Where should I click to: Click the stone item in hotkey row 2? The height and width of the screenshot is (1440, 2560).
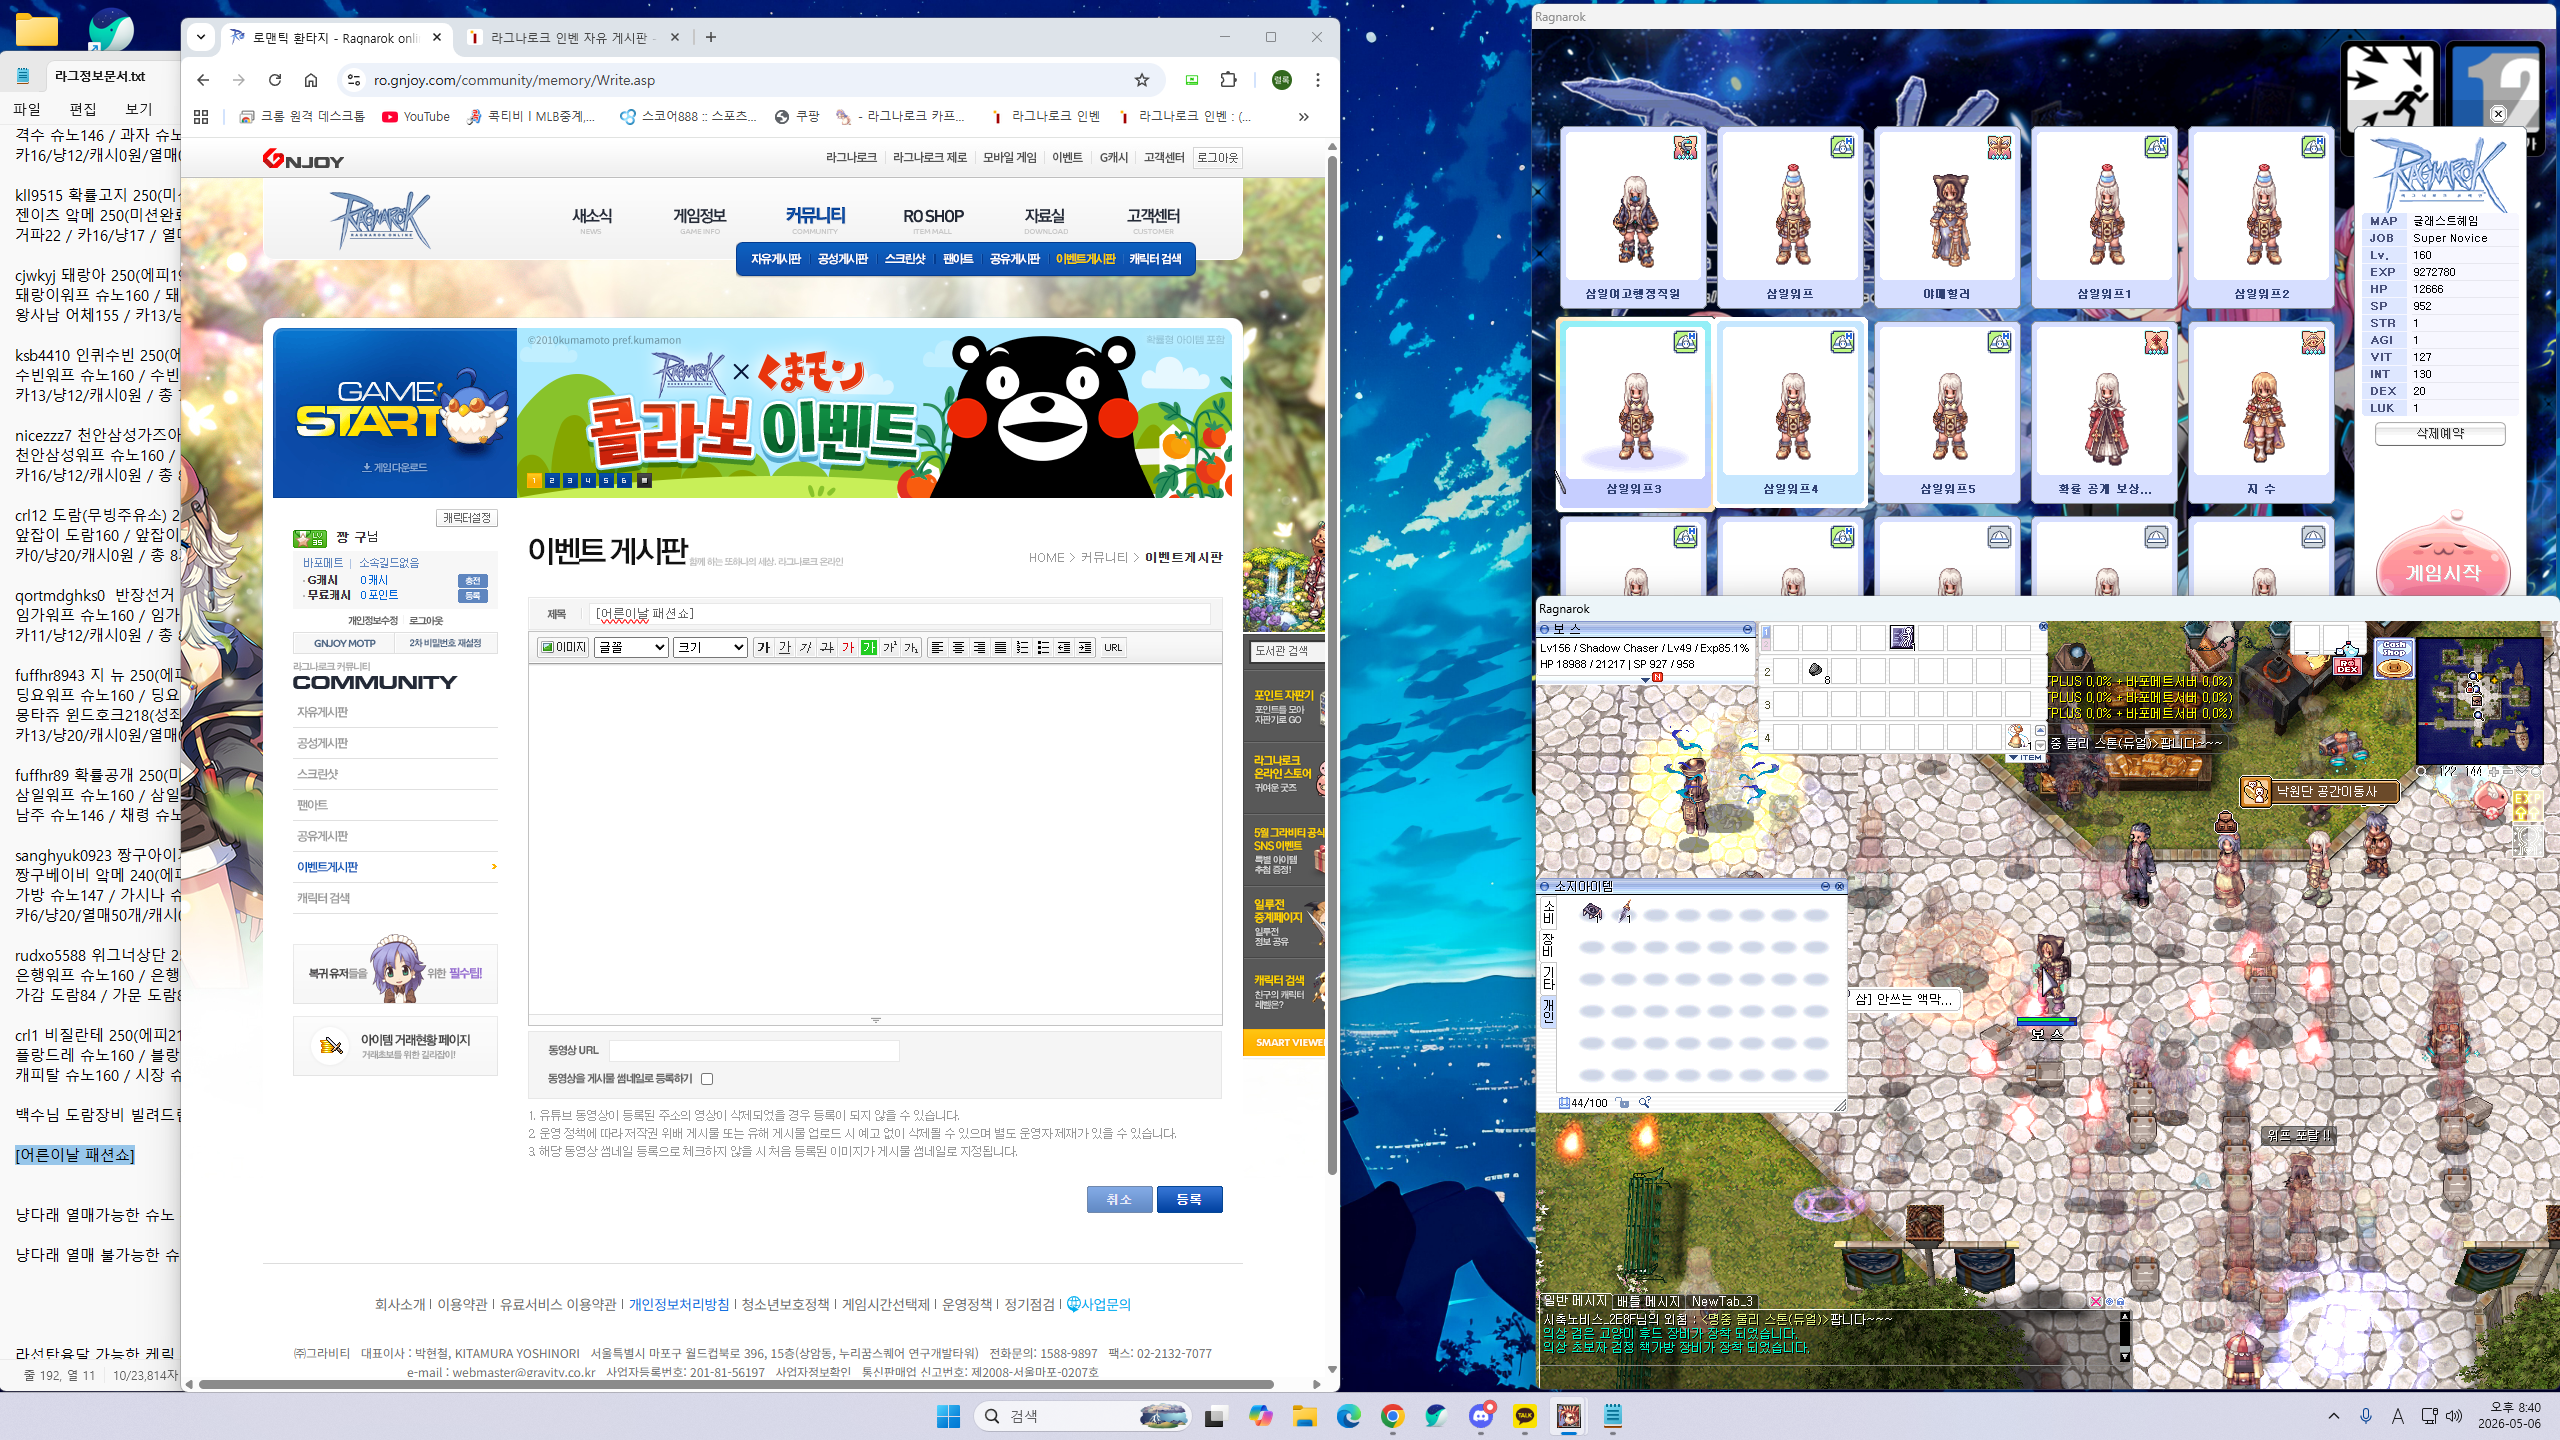[1816, 671]
